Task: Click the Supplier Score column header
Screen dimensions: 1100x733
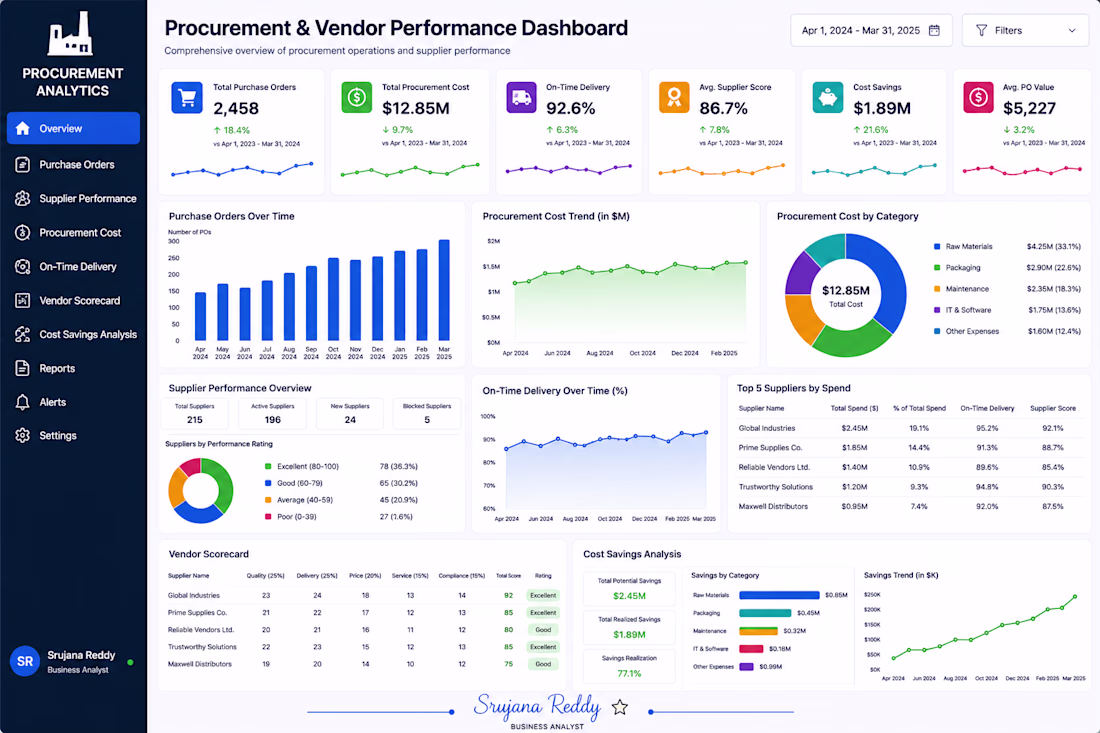Action: click(x=1052, y=408)
